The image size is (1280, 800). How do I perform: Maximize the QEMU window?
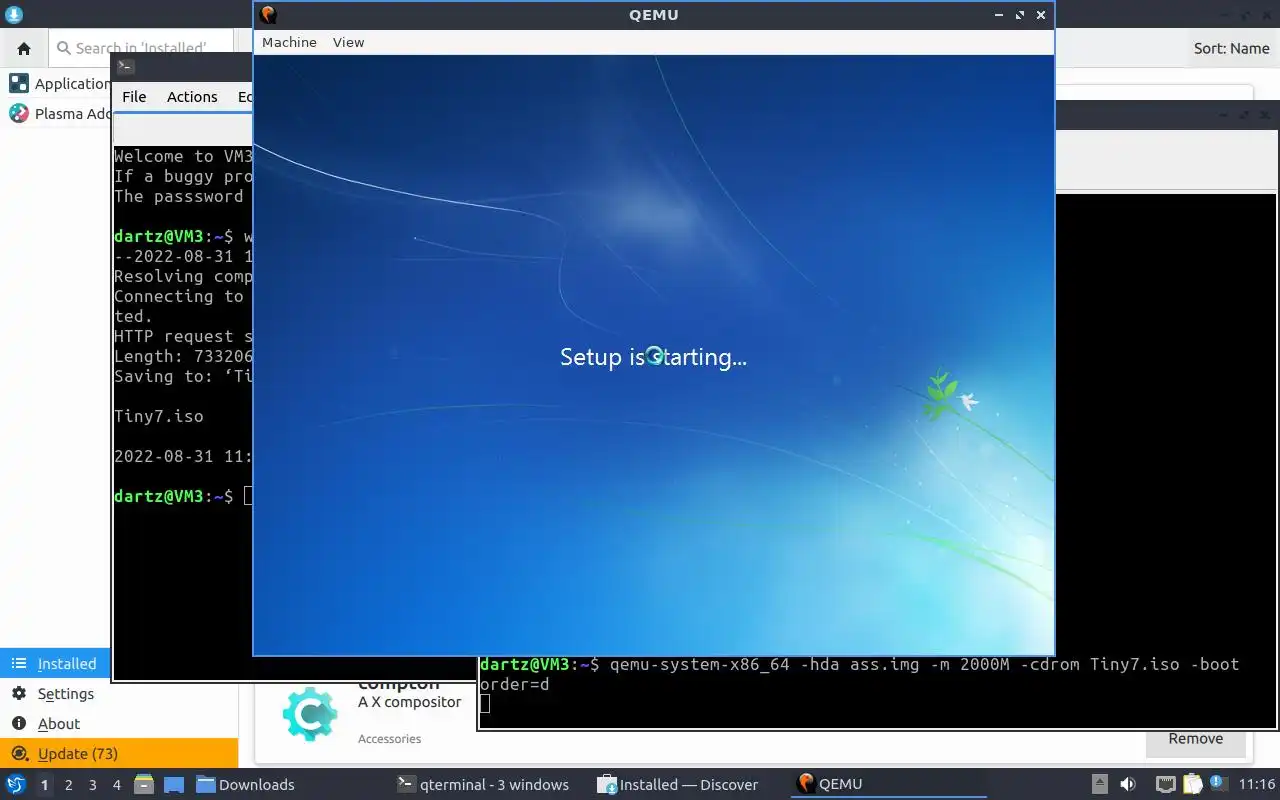[1020, 15]
